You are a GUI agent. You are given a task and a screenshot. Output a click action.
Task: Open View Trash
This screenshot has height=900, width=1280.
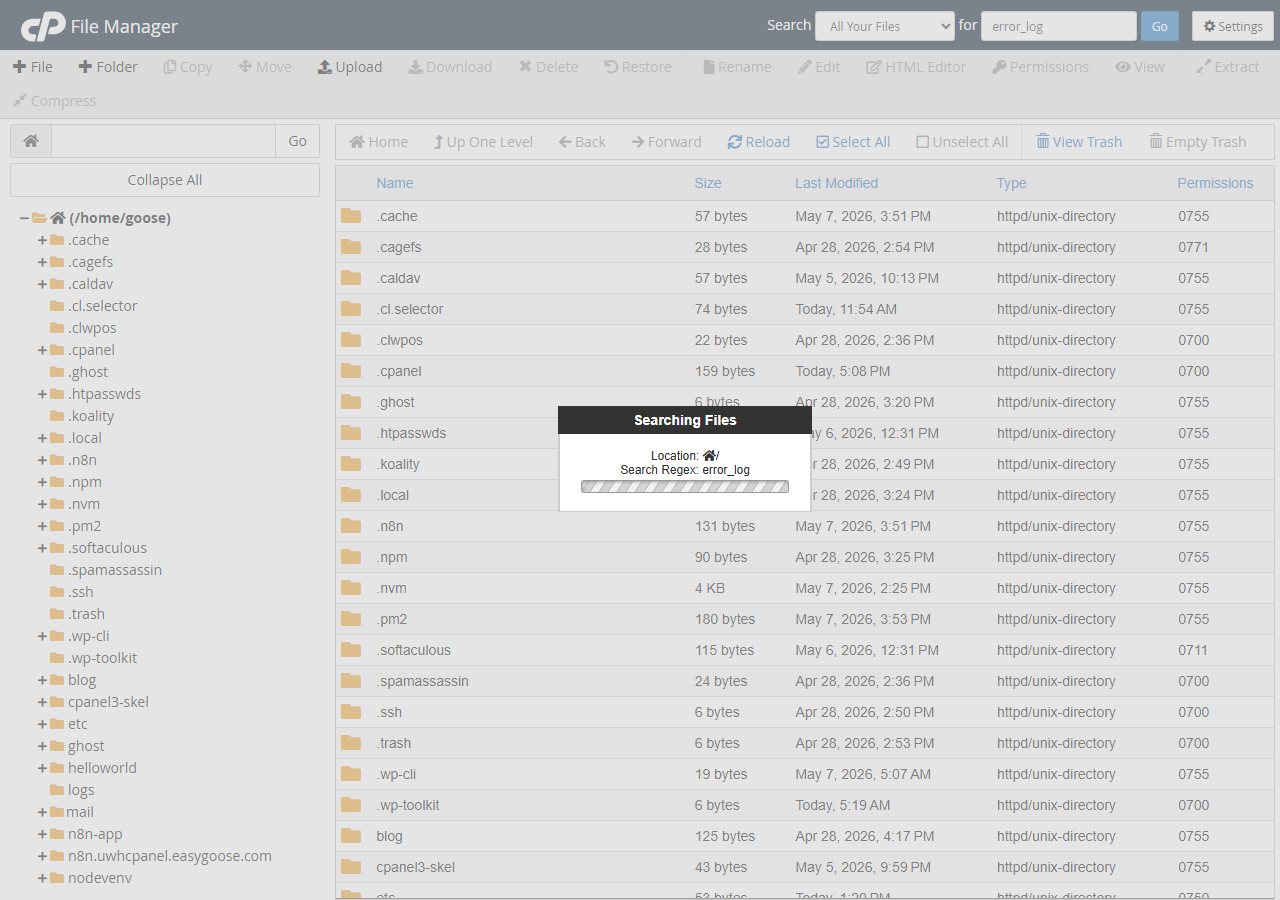(x=1079, y=142)
